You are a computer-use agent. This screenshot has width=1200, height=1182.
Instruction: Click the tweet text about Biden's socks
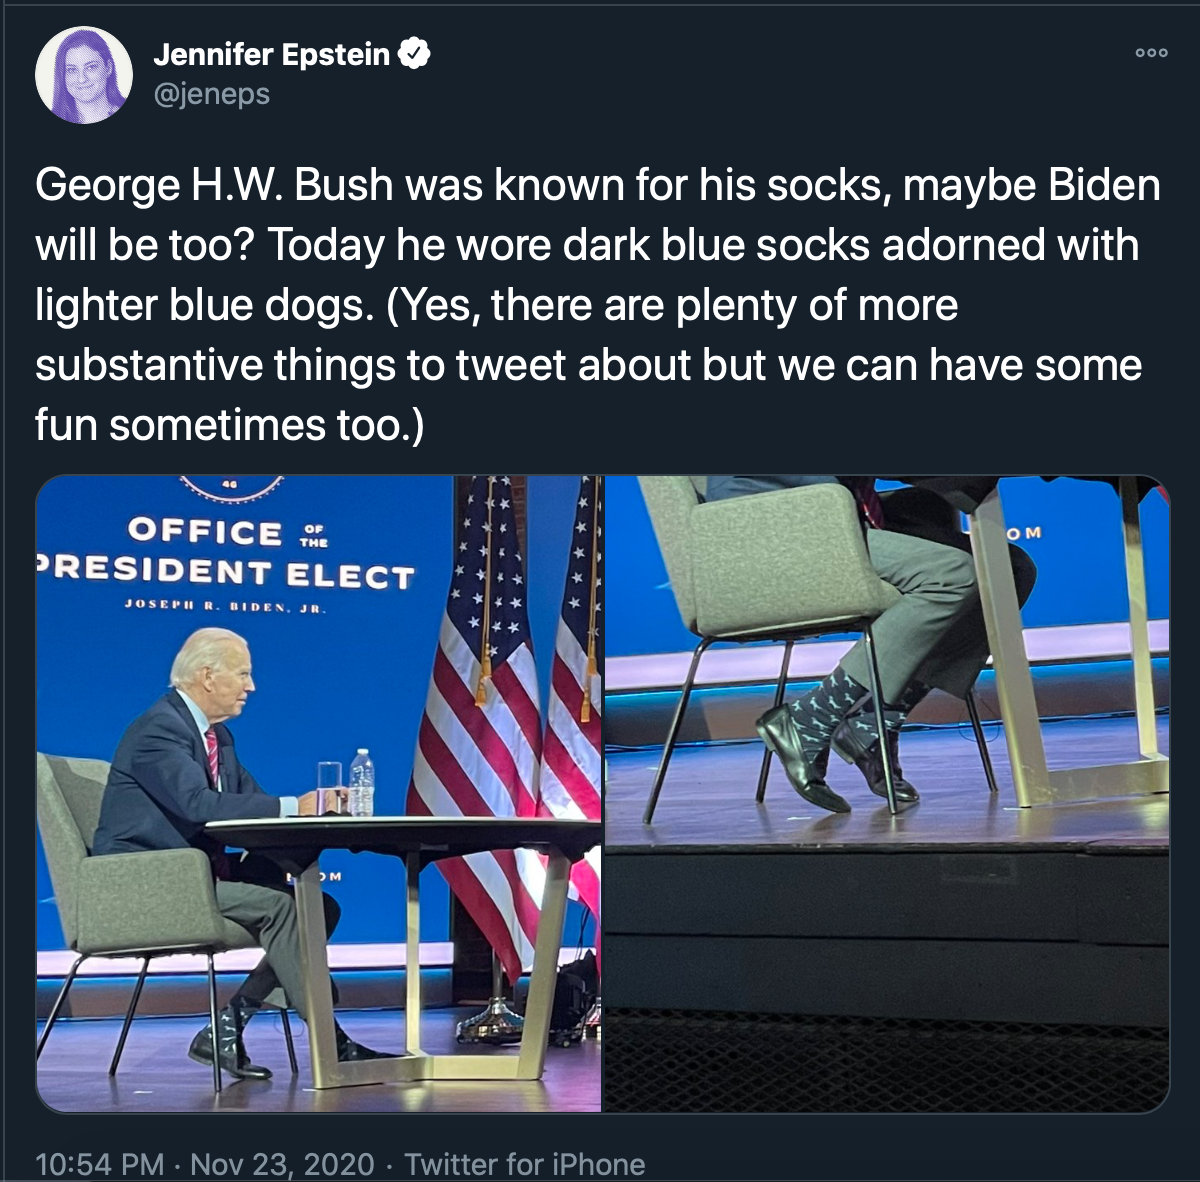coord(598,305)
